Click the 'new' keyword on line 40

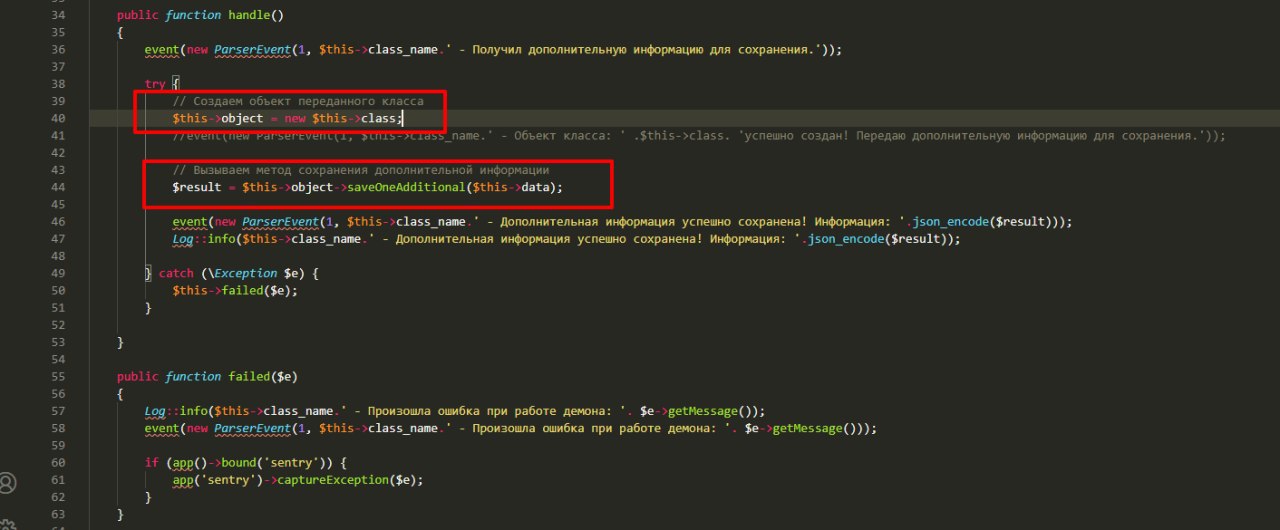tap(296, 118)
